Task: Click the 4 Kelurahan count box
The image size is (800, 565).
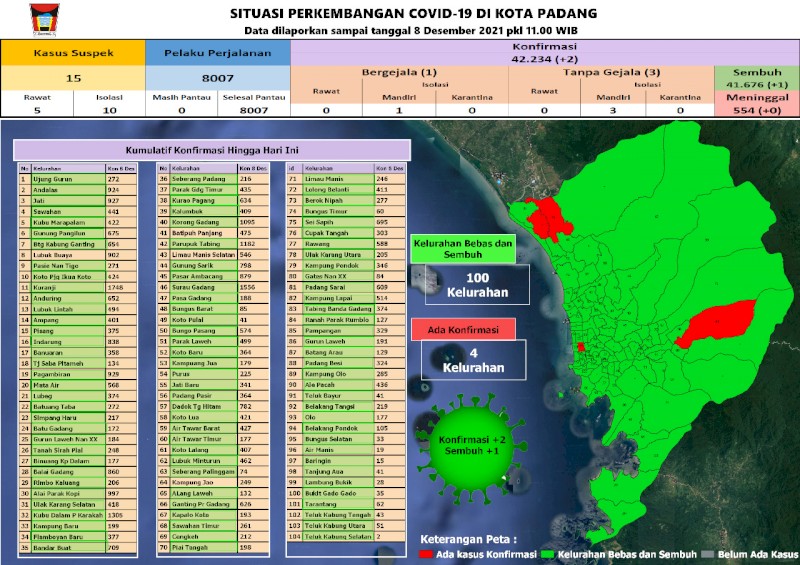Action: coord(473,360)
